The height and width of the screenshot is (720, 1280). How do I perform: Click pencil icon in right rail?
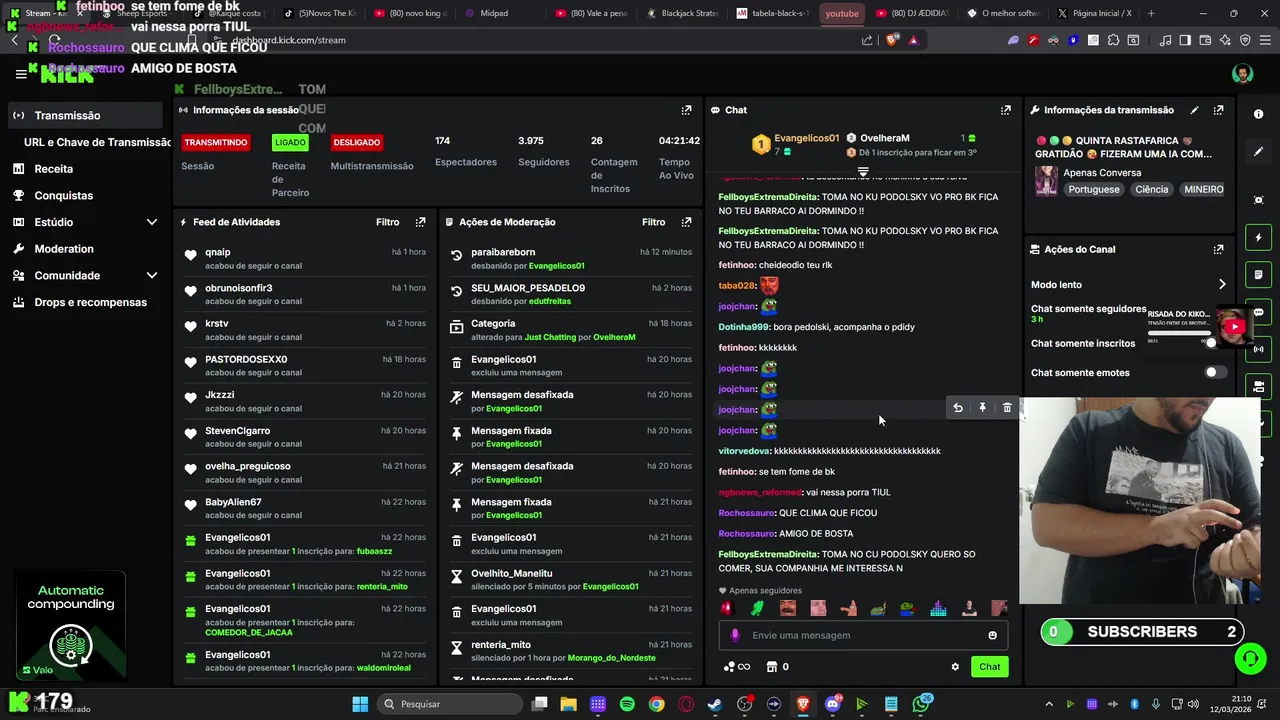(1259, 152)
